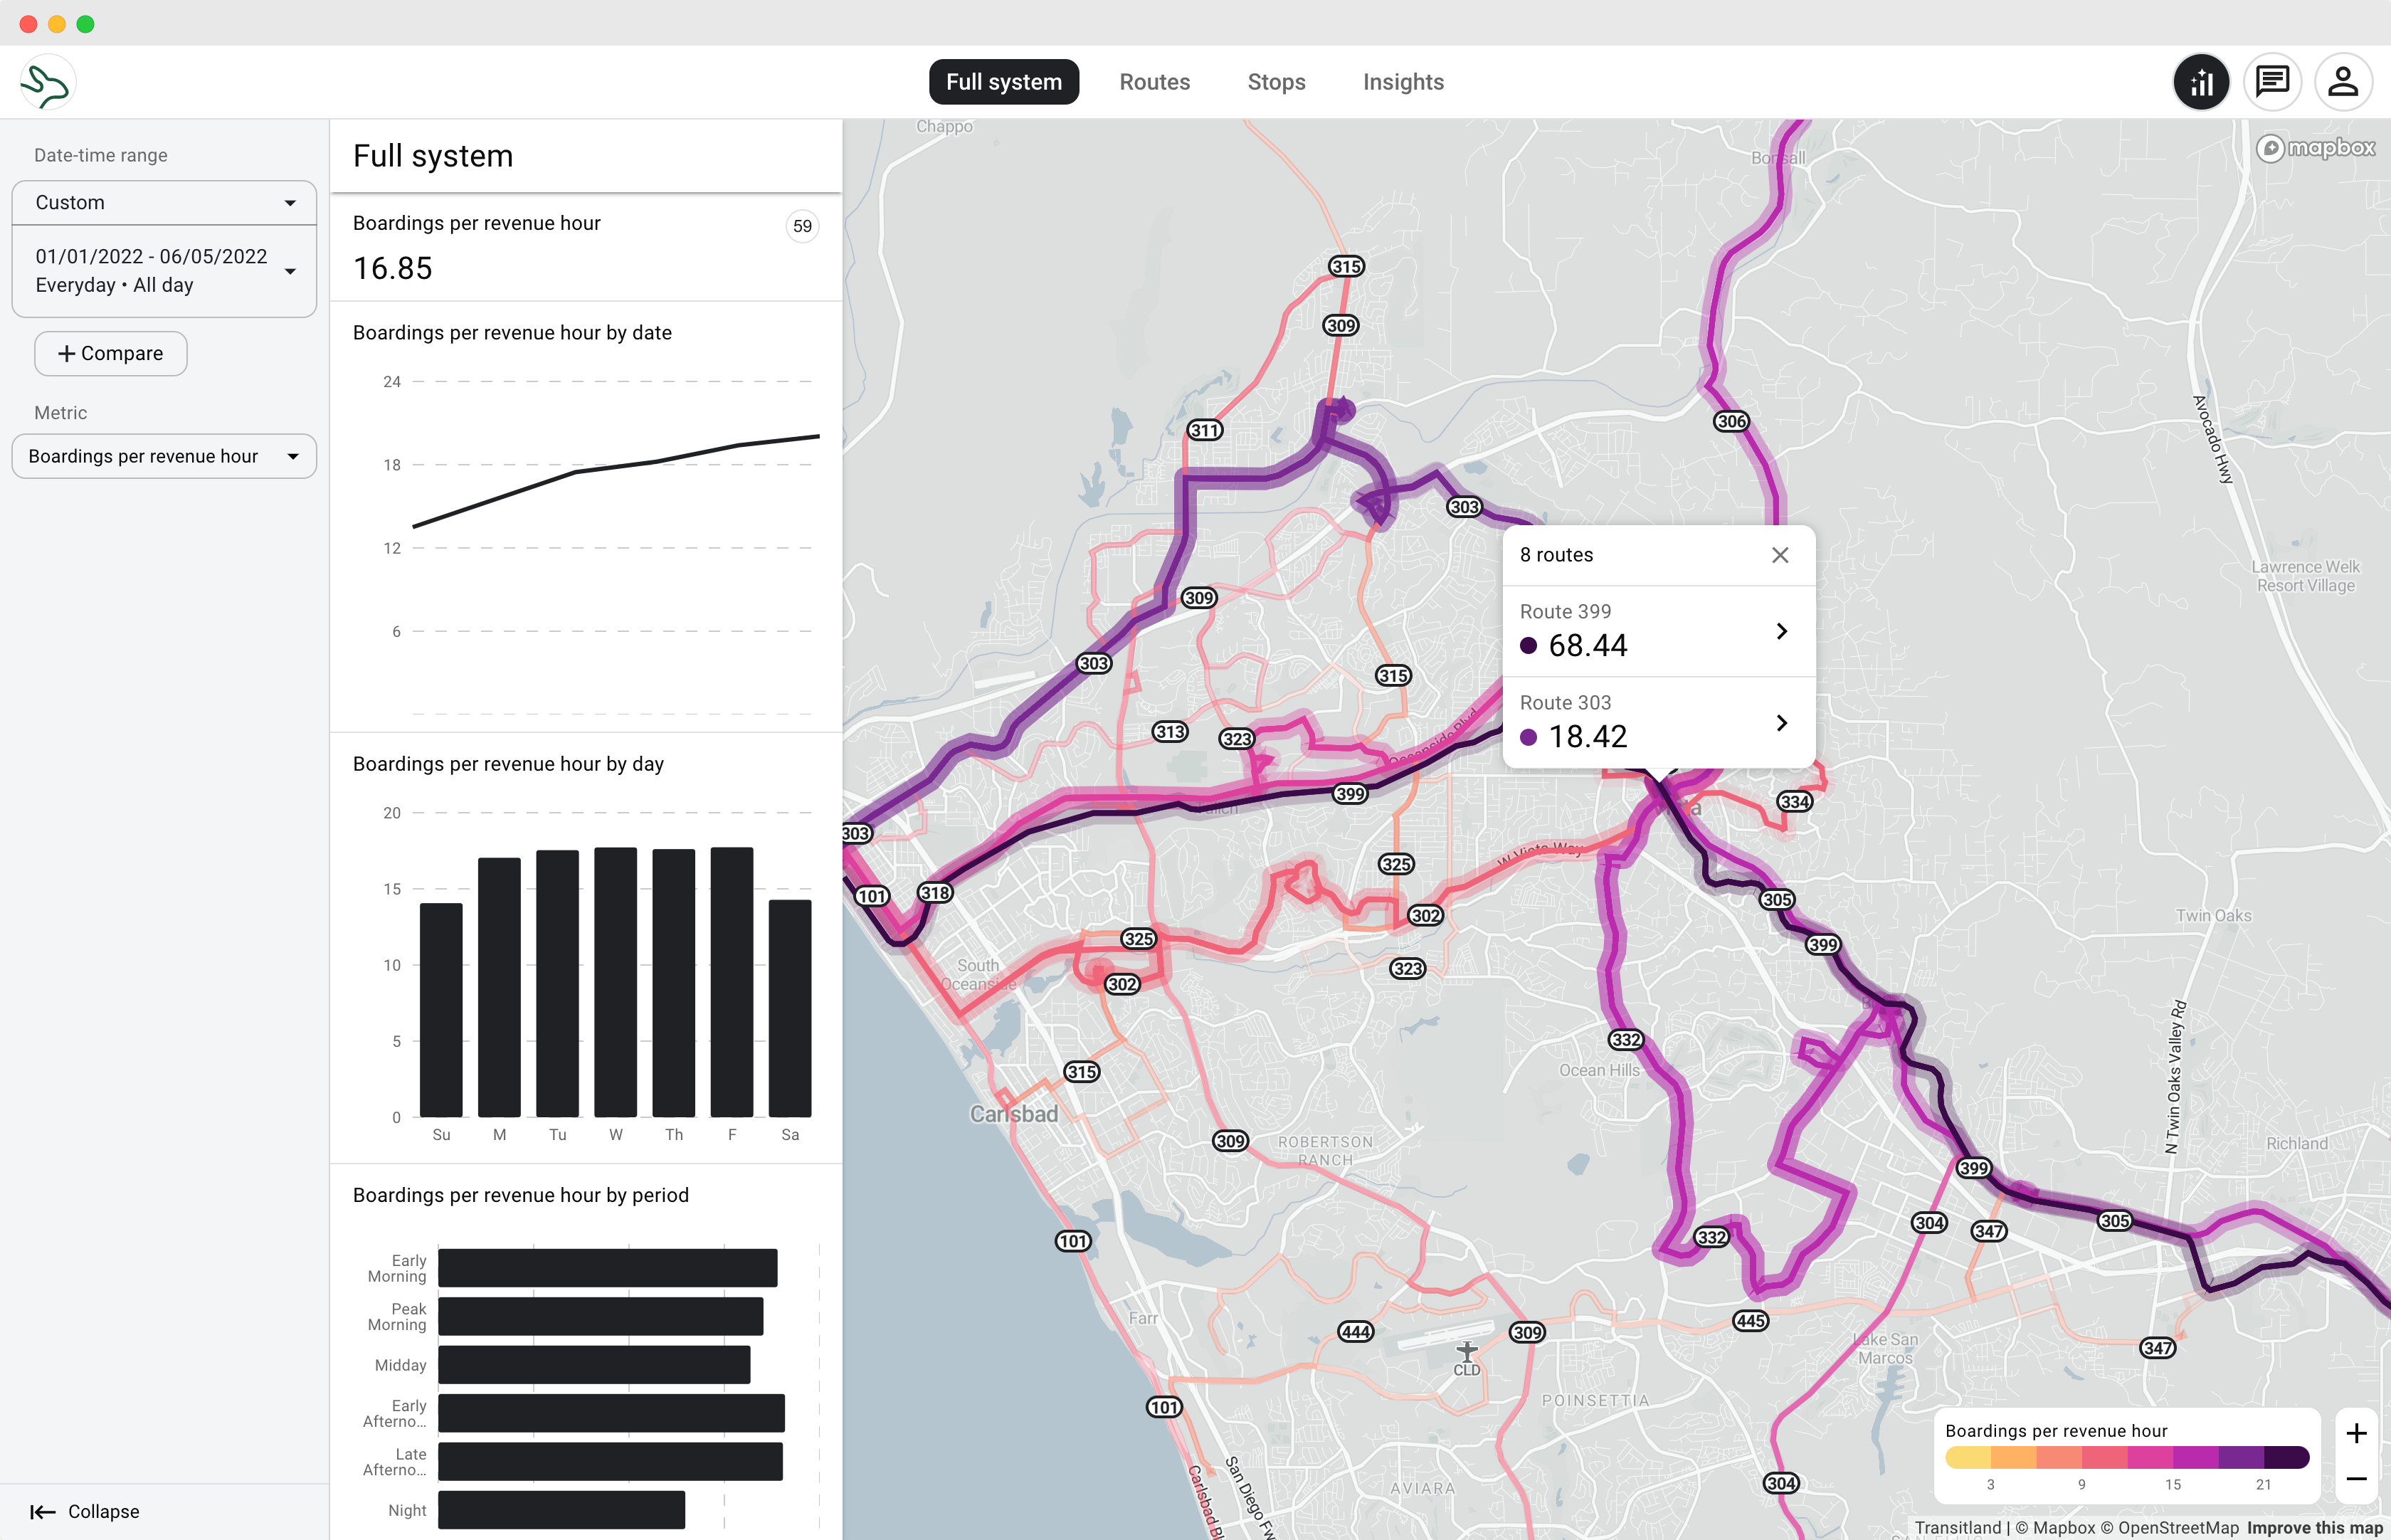The height and width of the screenshot is (1540, 2391).
Task: Open the chat messages icon
Action: pos(2272,82)
